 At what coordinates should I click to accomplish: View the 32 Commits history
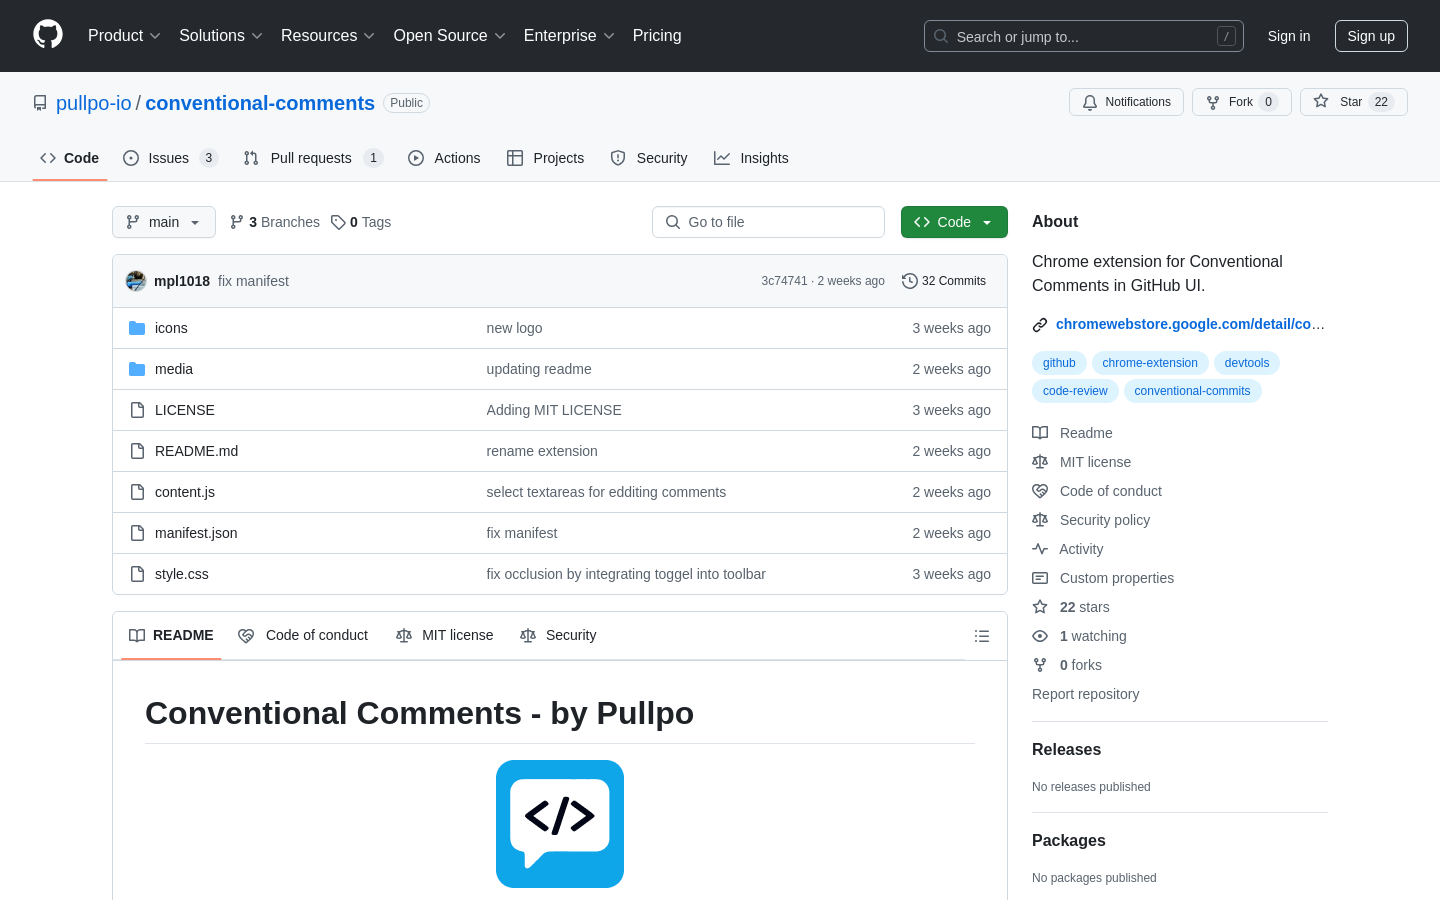pyautogui.click(x=944, y=281)
